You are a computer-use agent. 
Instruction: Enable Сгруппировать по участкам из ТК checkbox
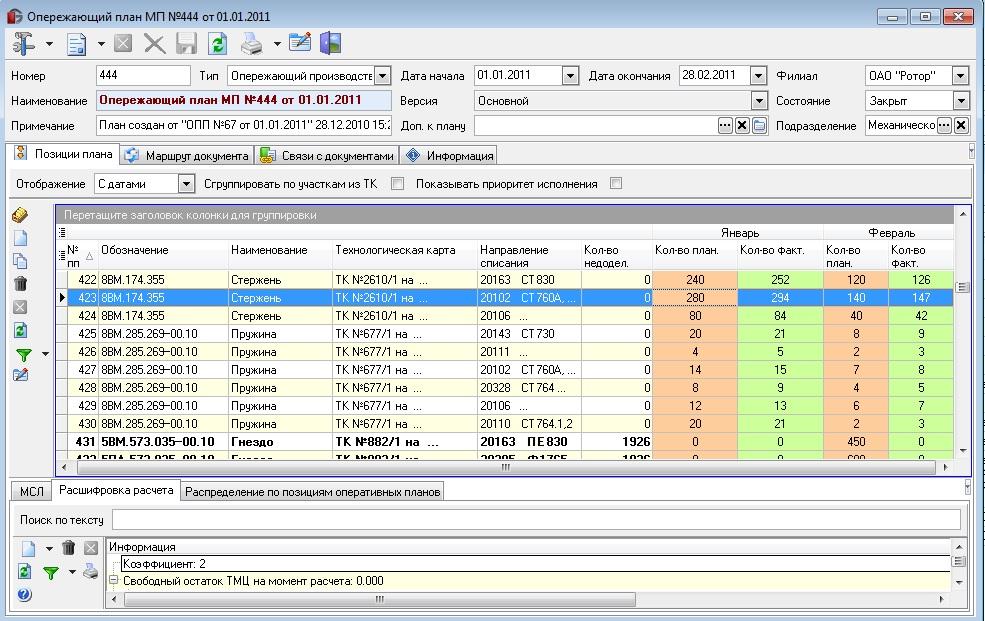tap(397, 183)
